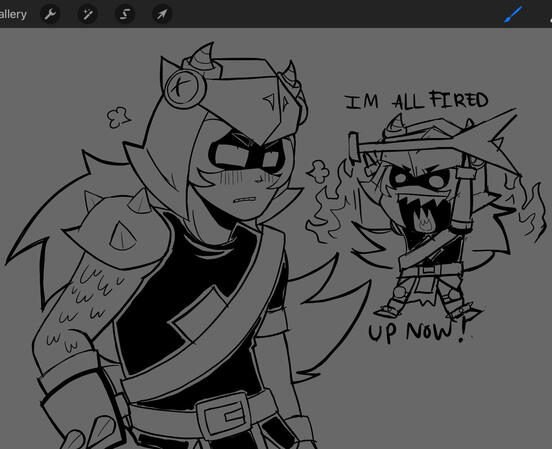
Task: Tap the top horn on the large character's helmet
Action: click(x=203, y=56)
